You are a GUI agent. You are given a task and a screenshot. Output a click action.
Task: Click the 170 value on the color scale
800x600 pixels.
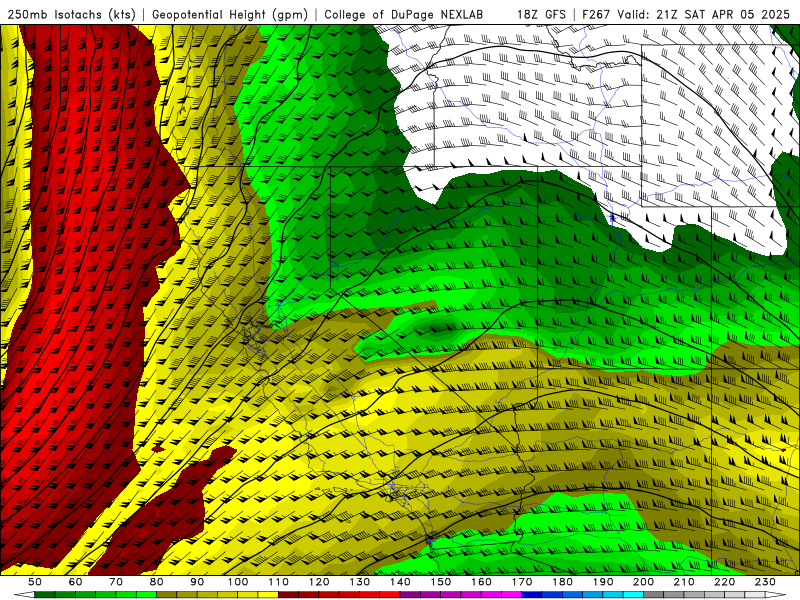point(522,582)
